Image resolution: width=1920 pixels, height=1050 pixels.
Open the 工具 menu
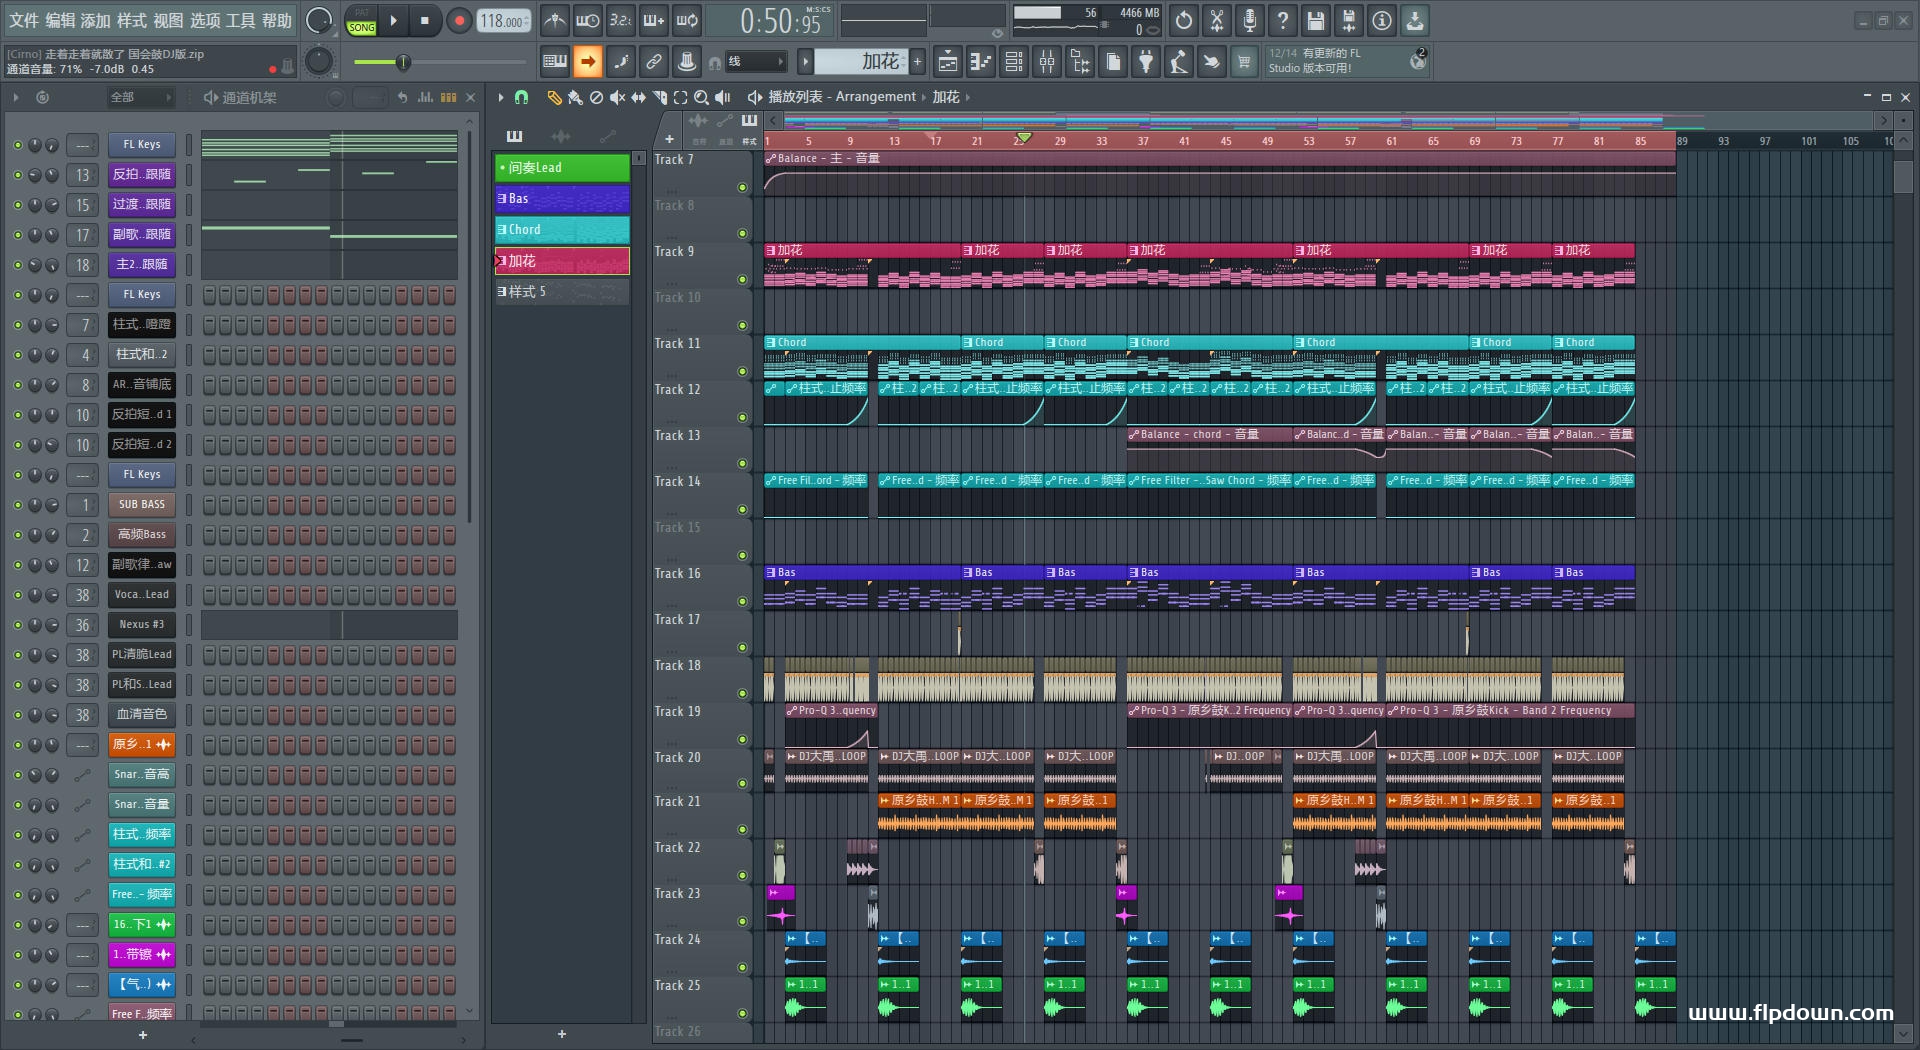click(x=240, y=20)
